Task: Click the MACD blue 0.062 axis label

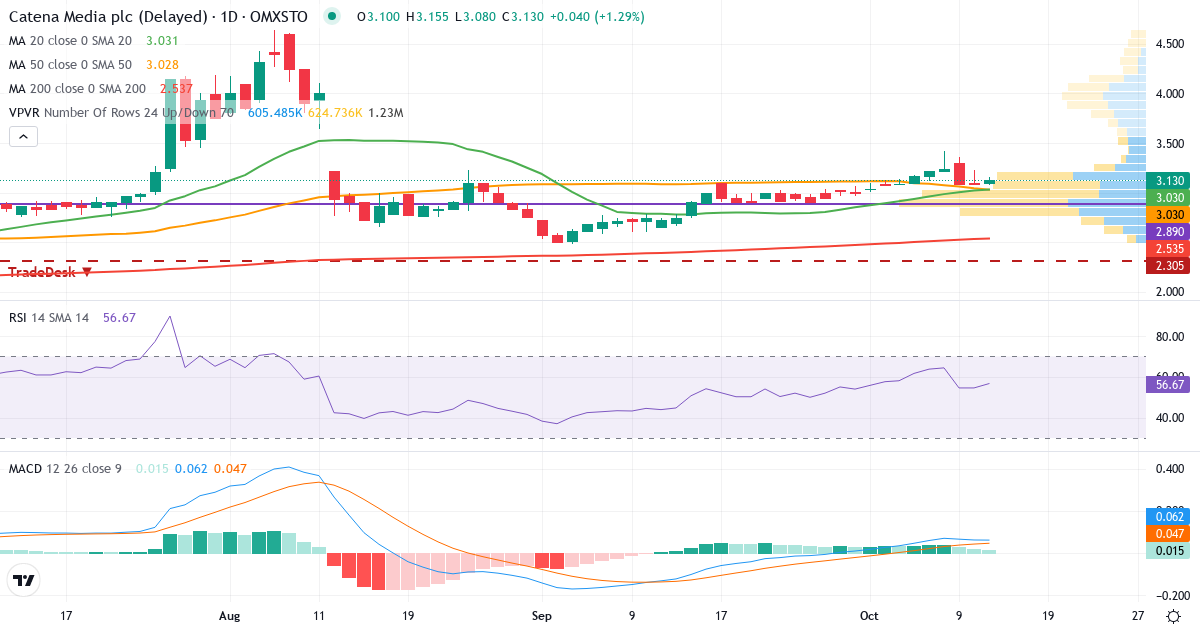Action: [x=1169, y=517]
